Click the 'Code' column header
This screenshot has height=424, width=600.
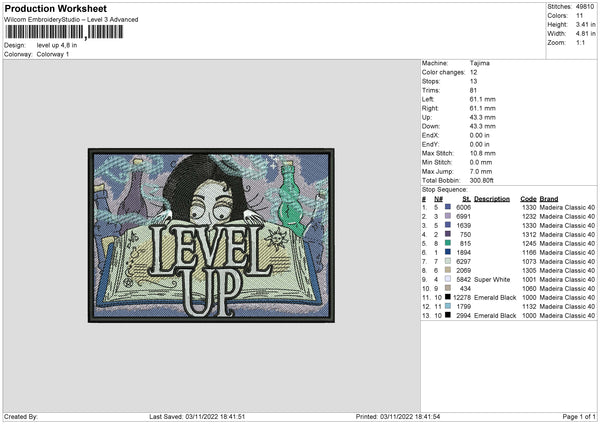point(528,199)
